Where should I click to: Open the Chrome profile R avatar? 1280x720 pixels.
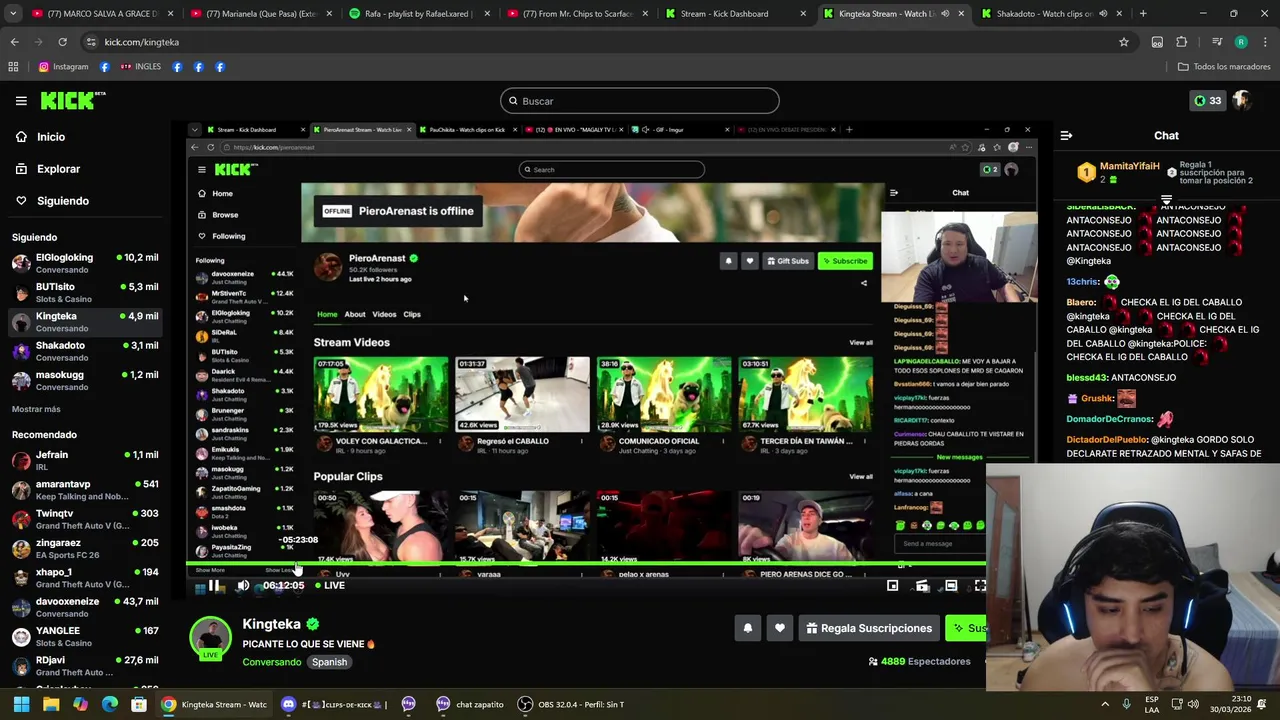[x=1241, y=42]
